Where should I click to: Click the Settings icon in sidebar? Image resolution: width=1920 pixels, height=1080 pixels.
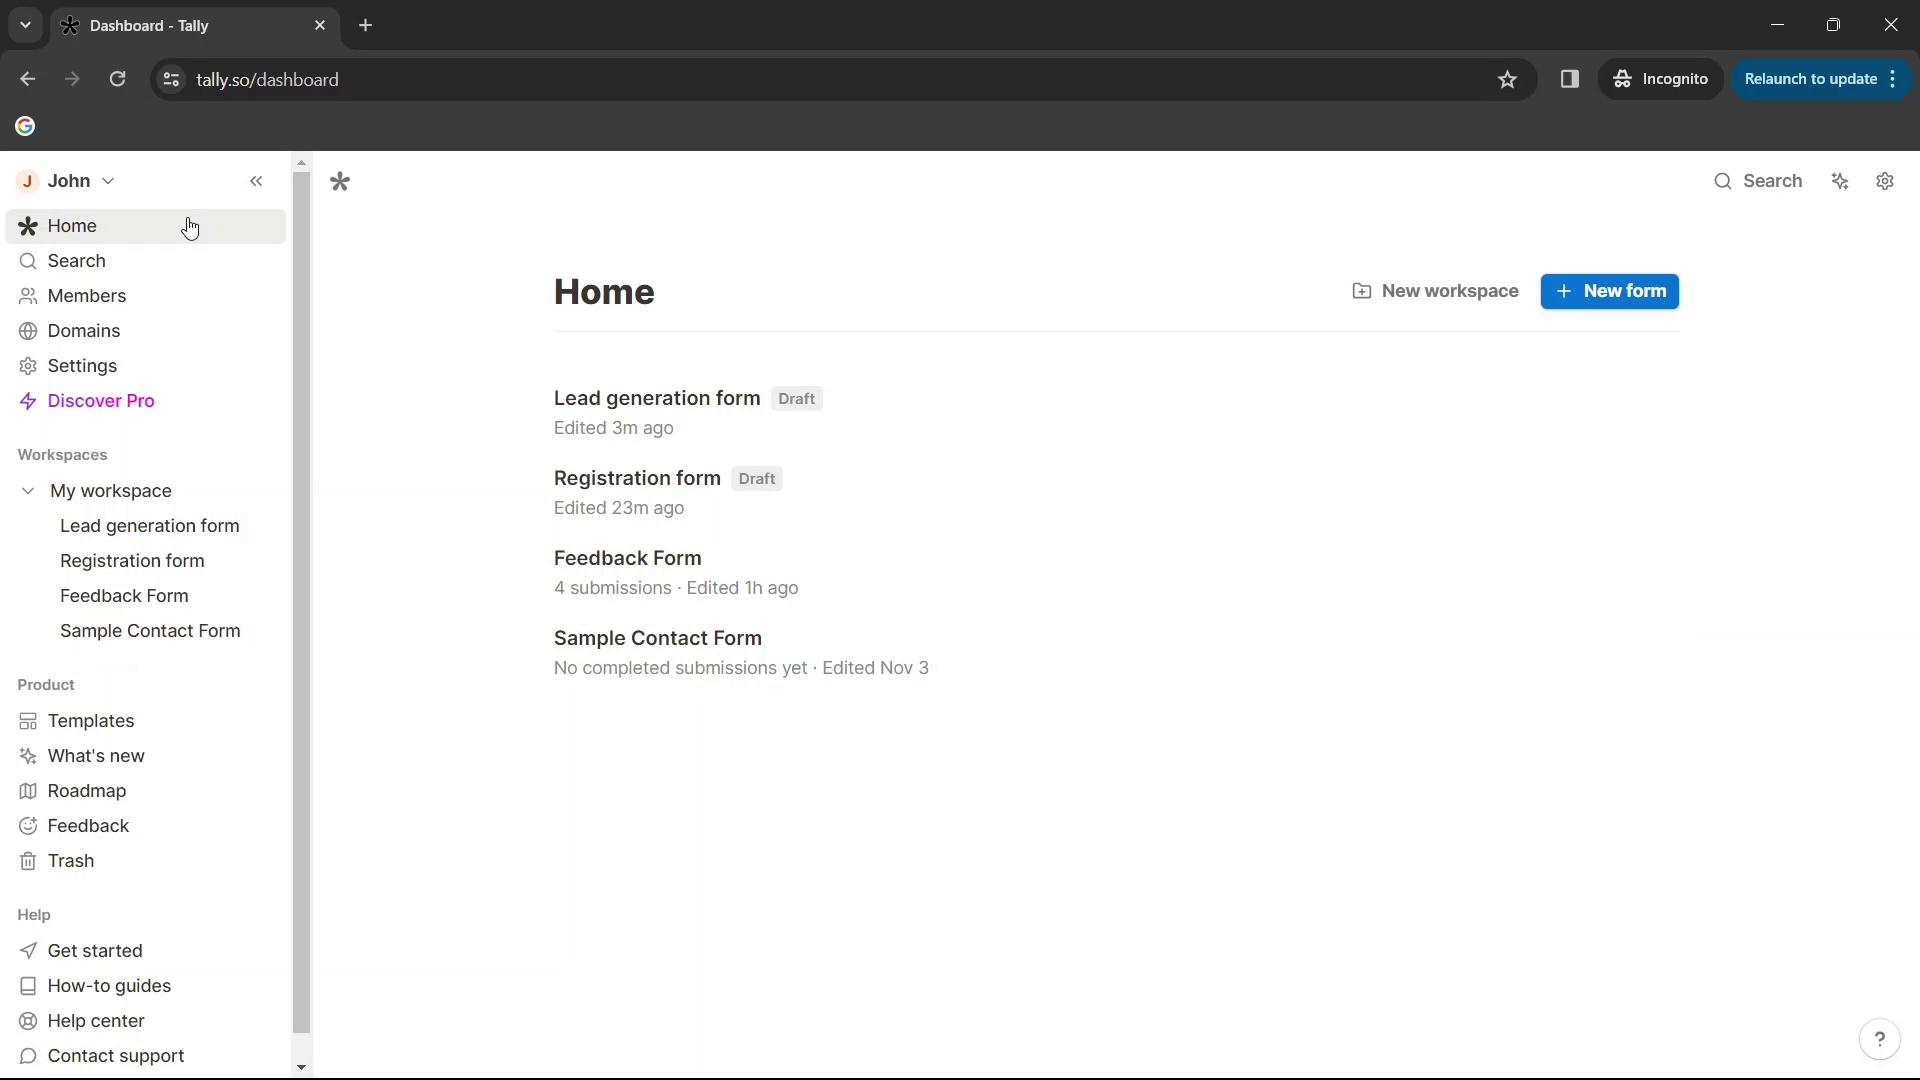28,365
